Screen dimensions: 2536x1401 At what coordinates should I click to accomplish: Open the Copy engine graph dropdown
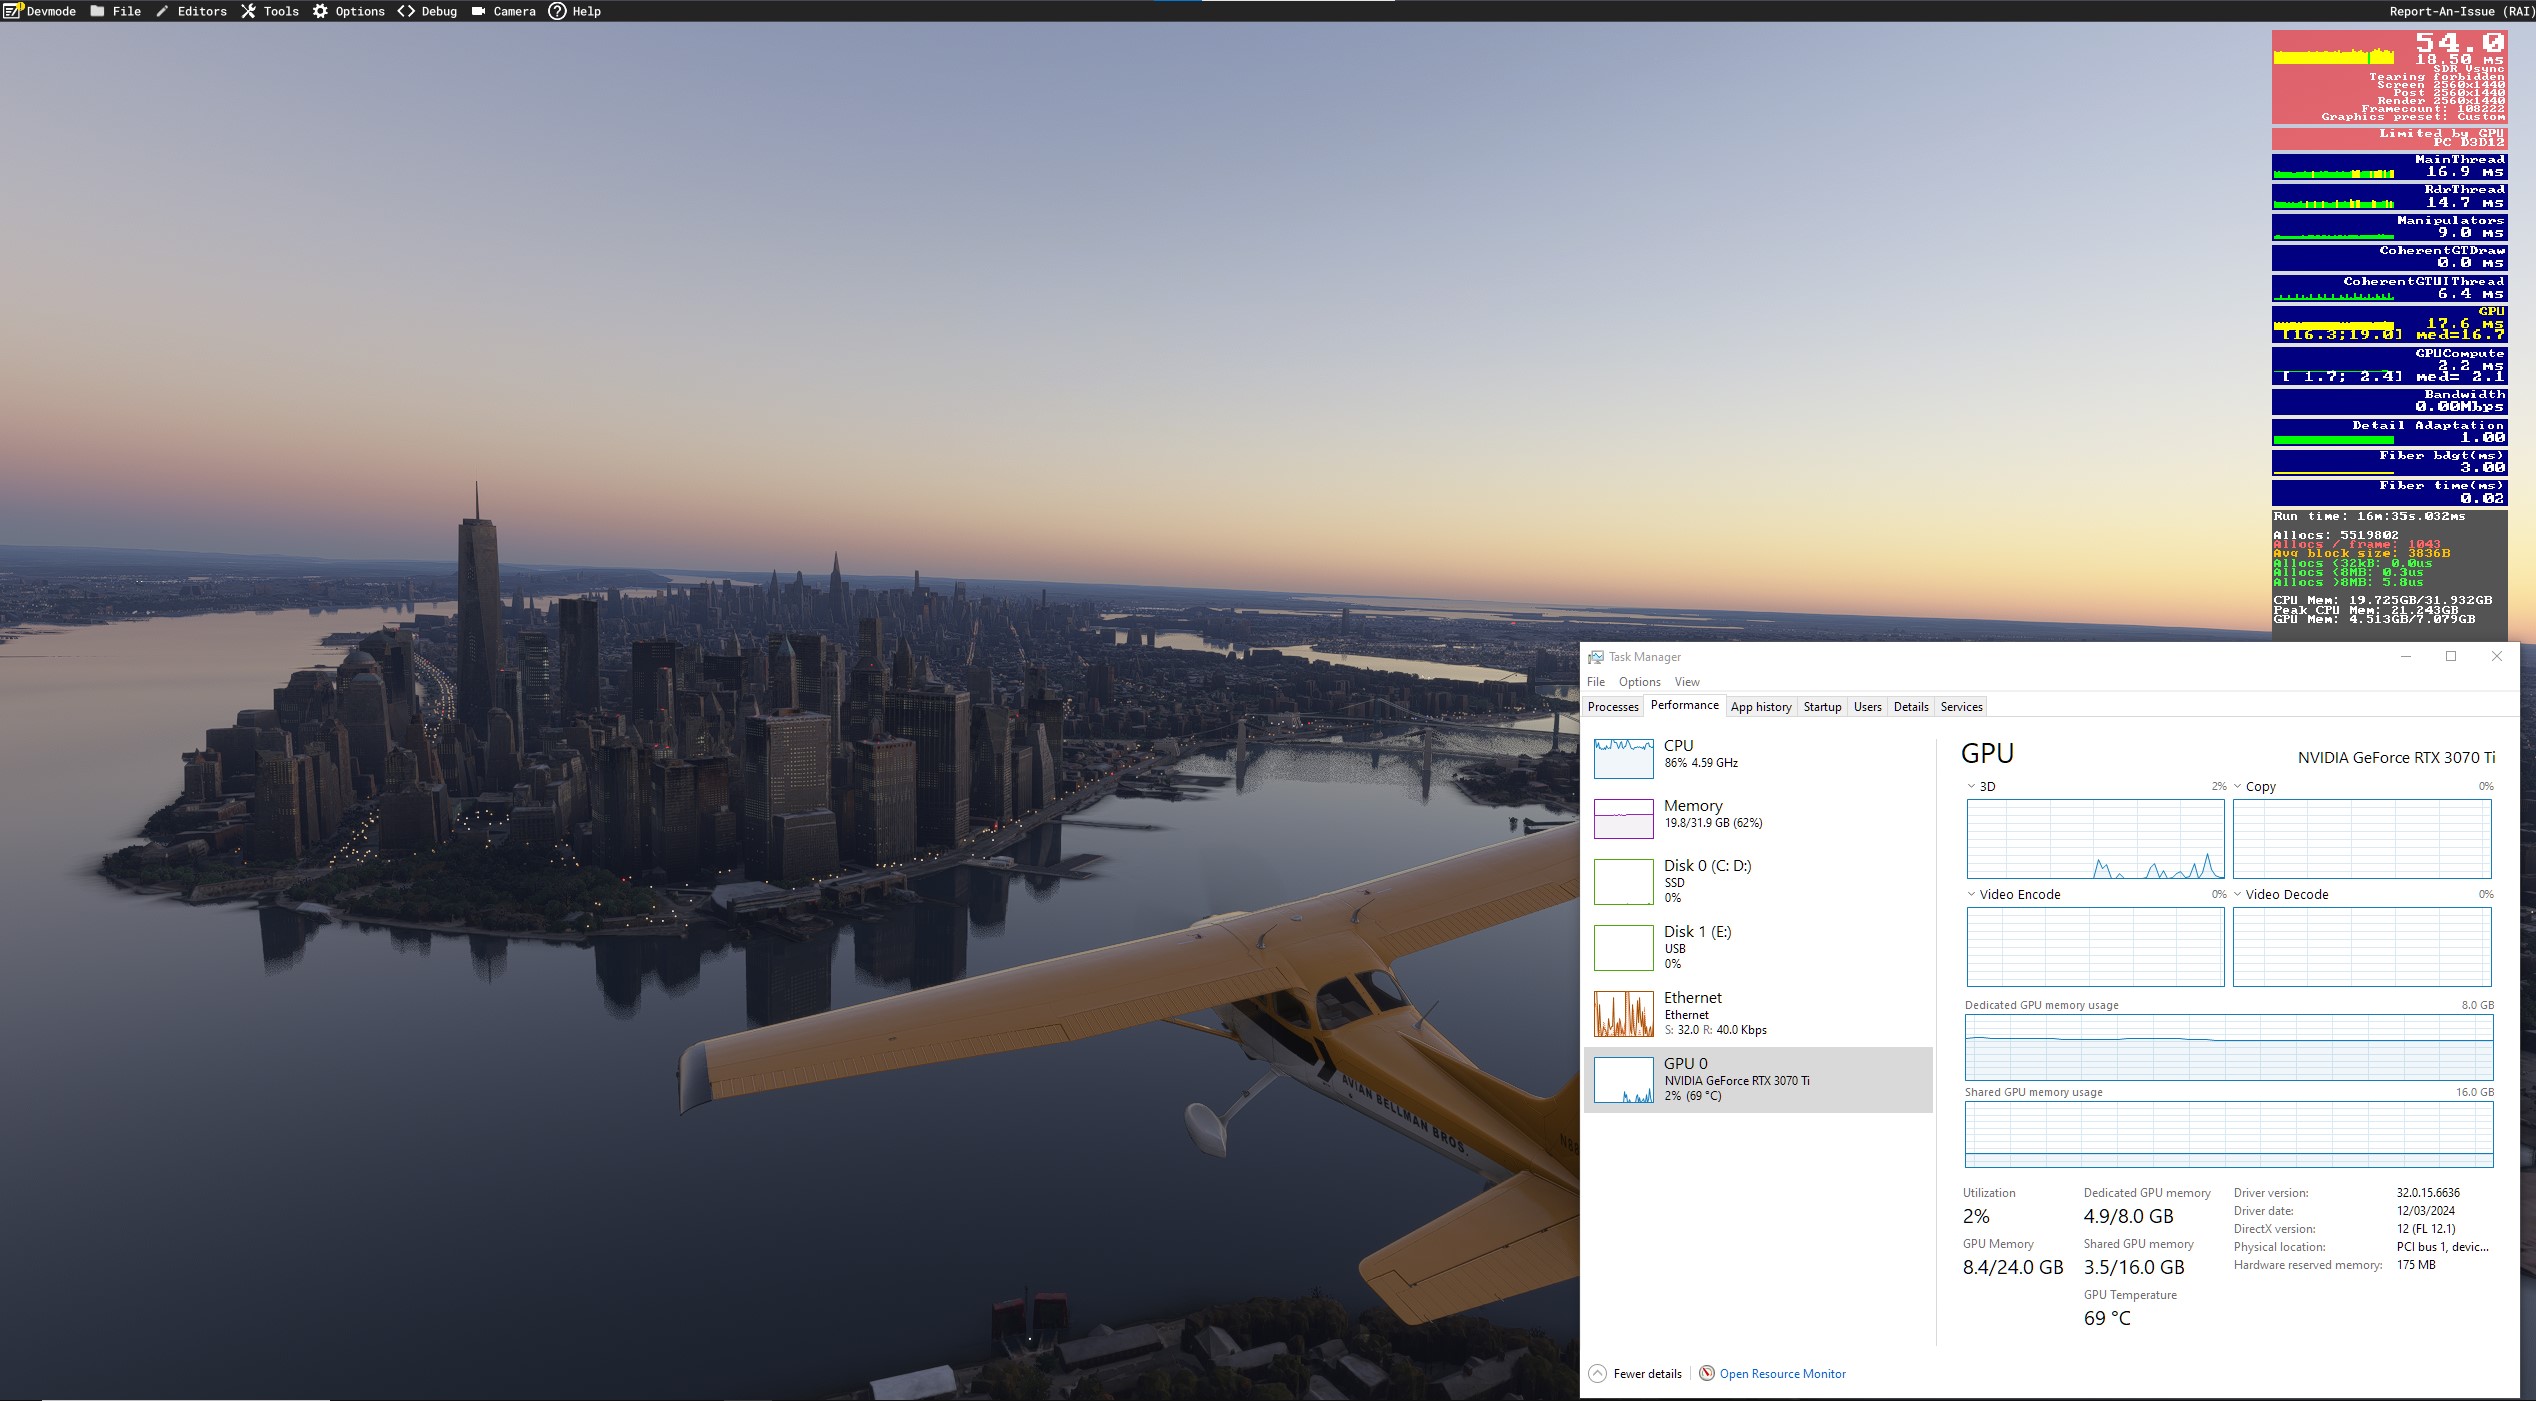click(x=2238, y=786)
